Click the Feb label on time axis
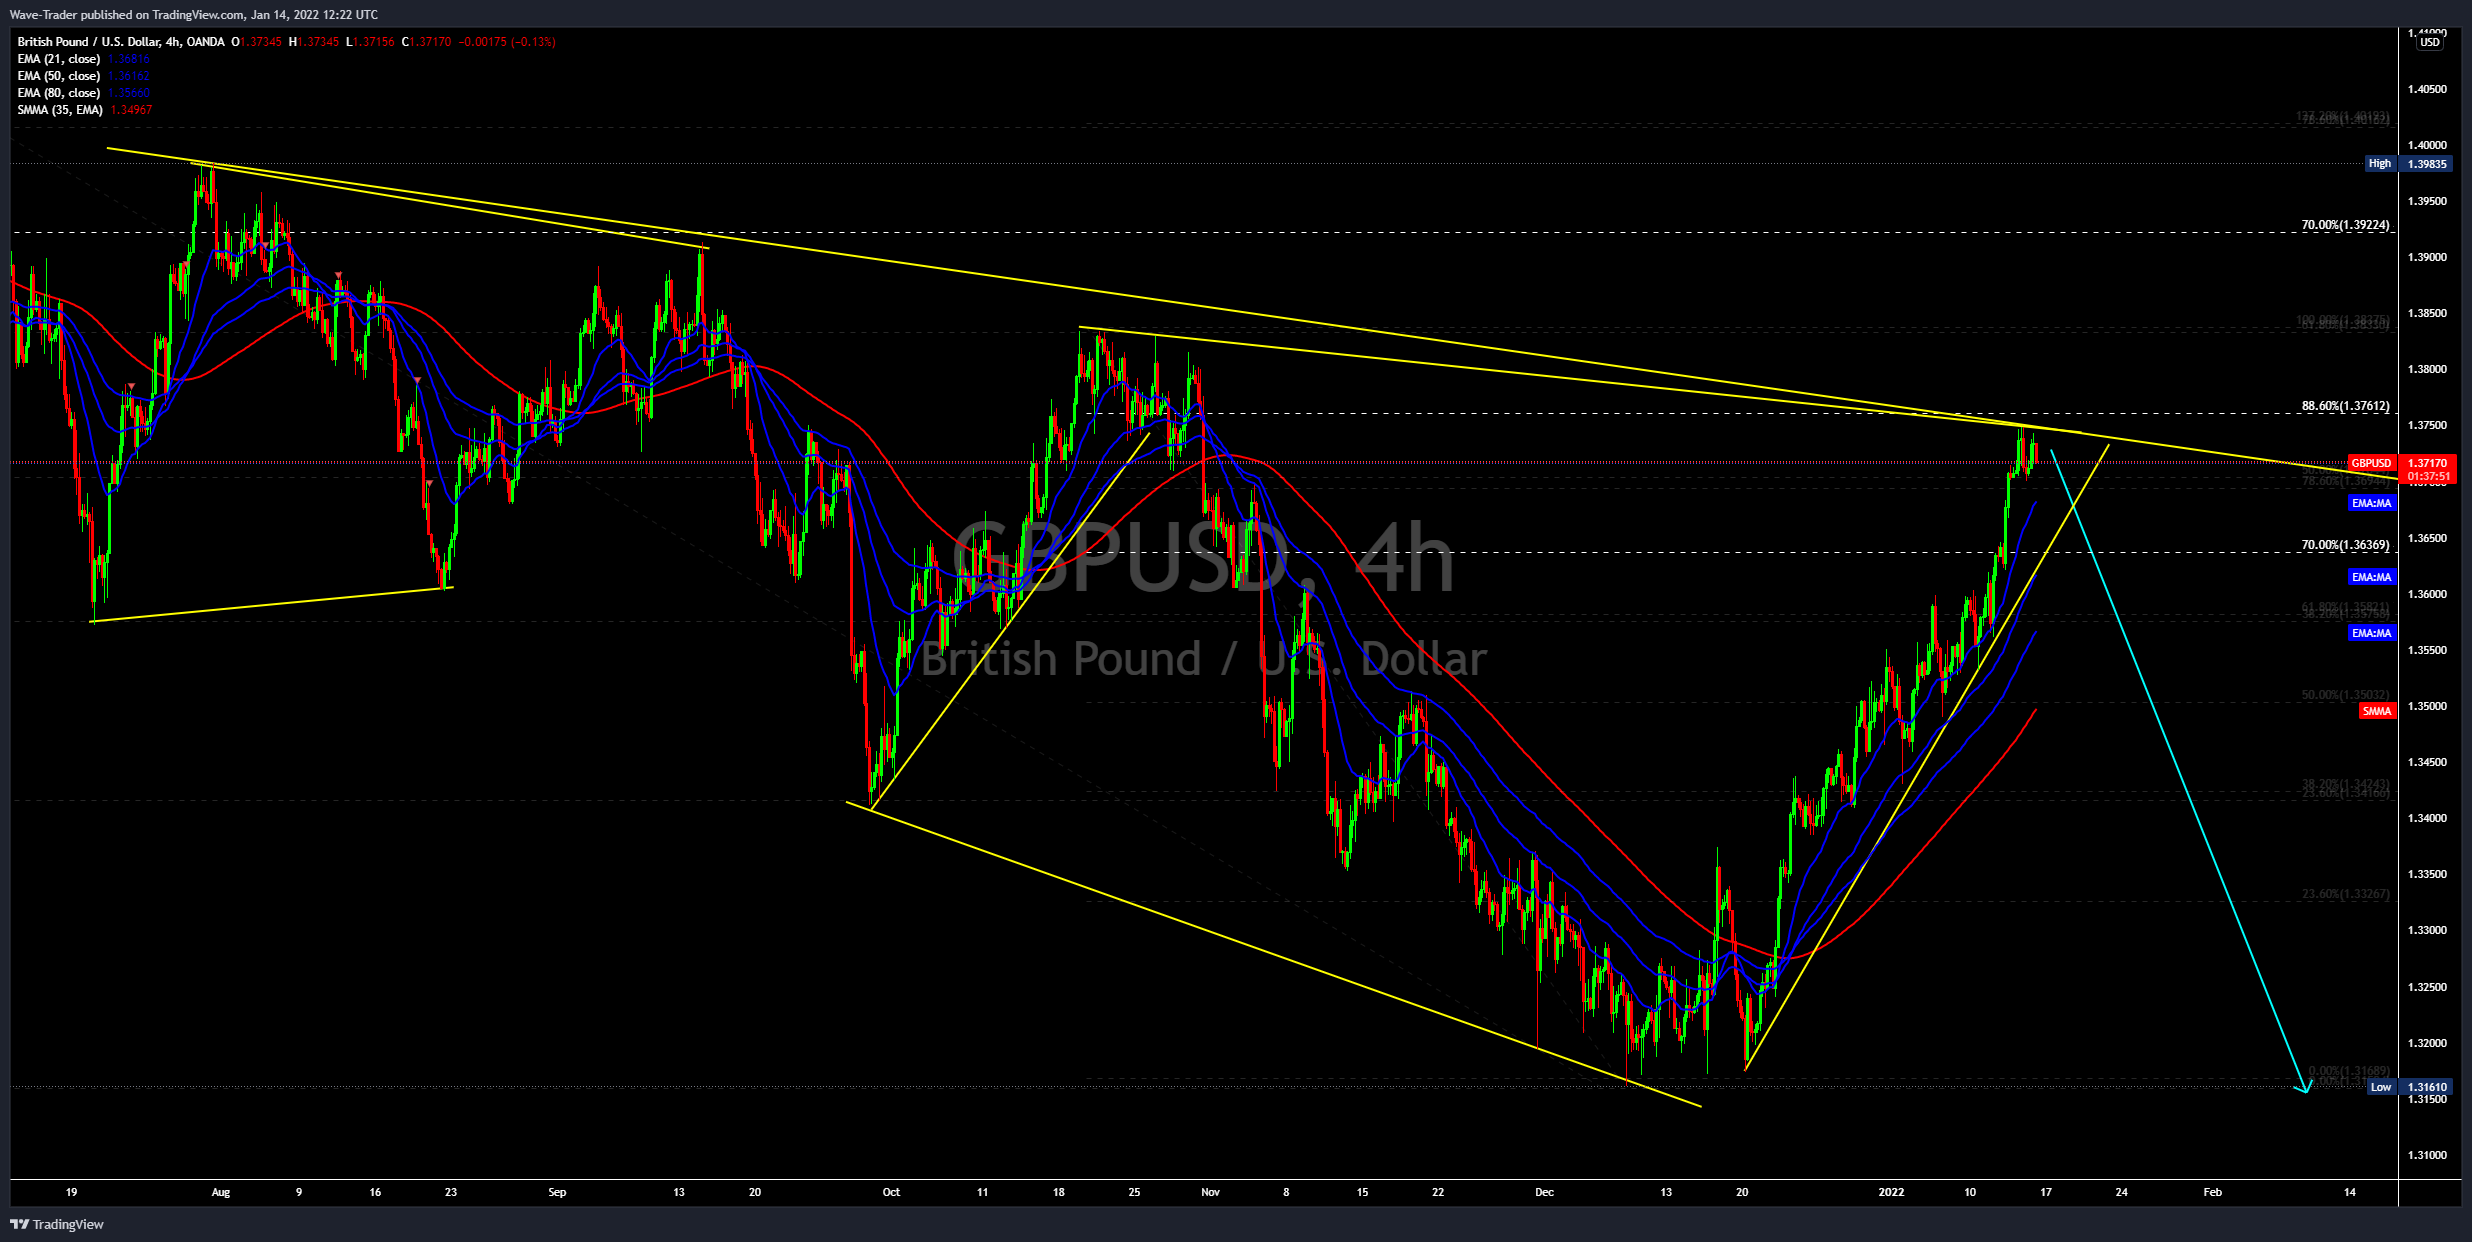 pos(2213,1192)
